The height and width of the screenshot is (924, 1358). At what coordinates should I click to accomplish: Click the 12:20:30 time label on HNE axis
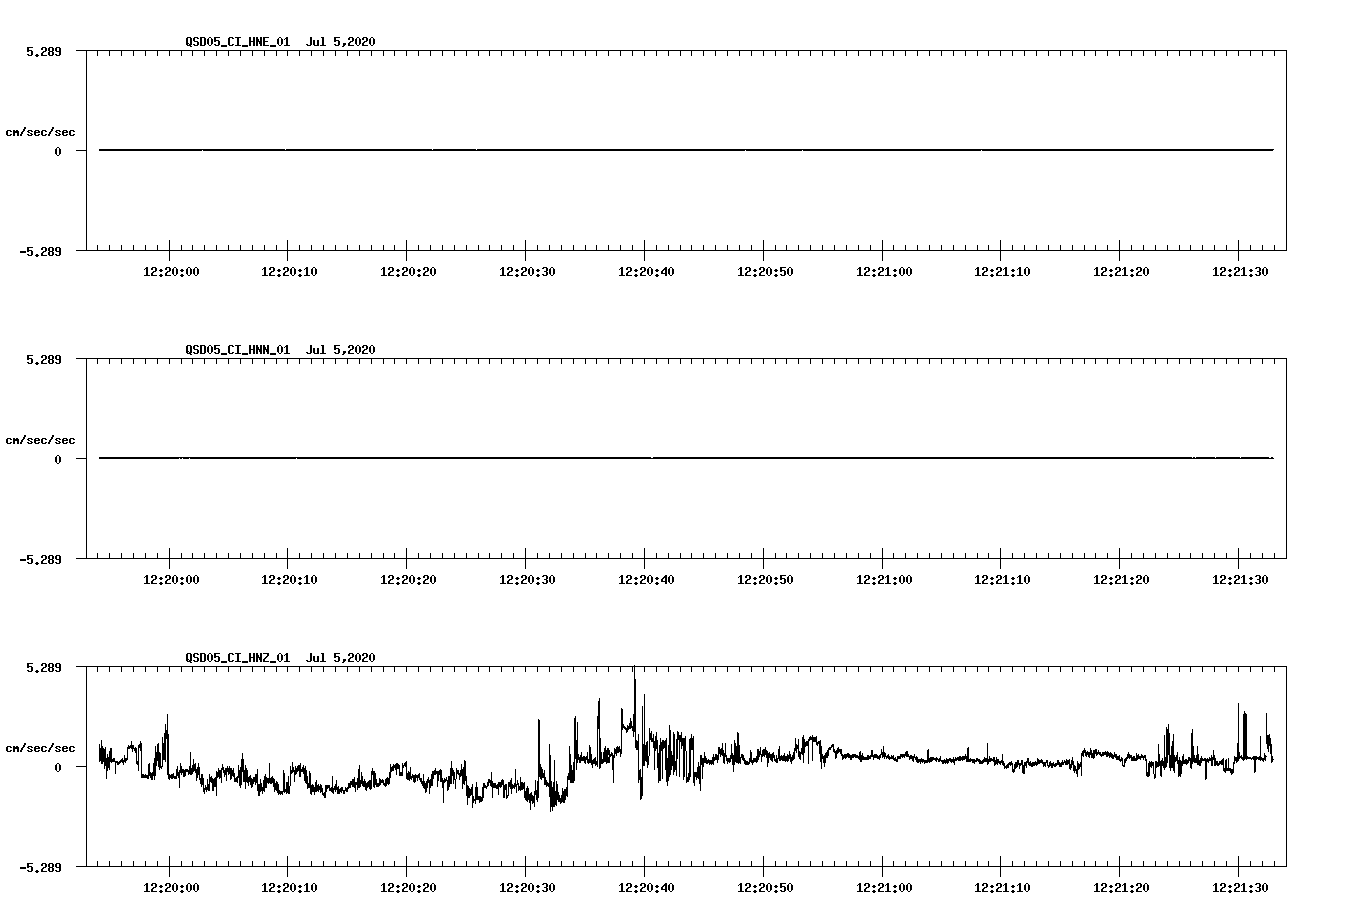click(x=527, y=271)
